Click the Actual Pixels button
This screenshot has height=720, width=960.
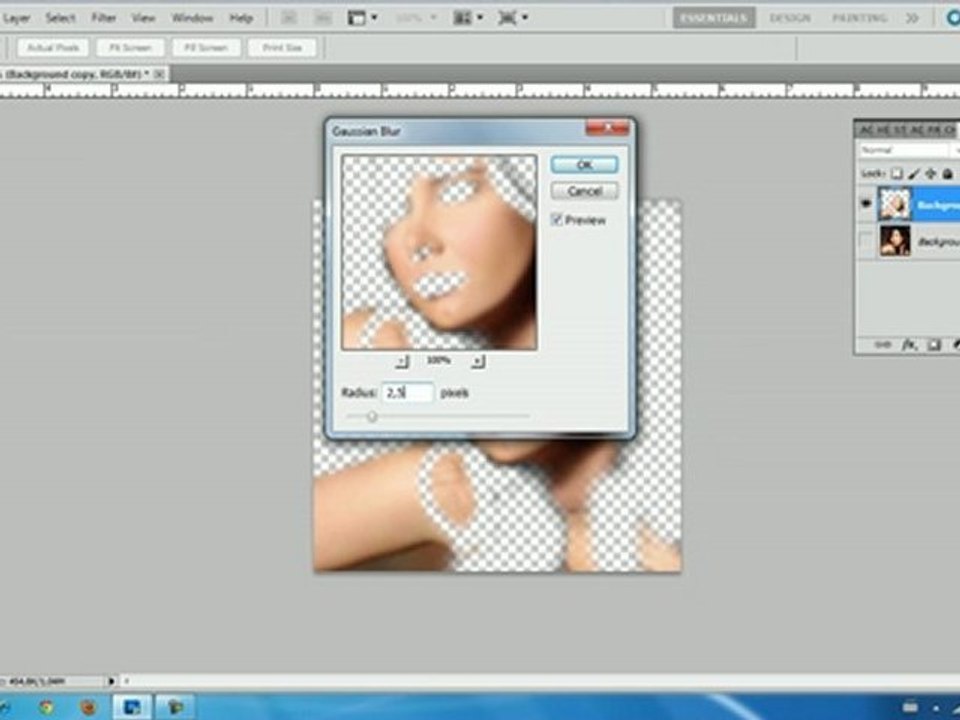coord(53,47)
